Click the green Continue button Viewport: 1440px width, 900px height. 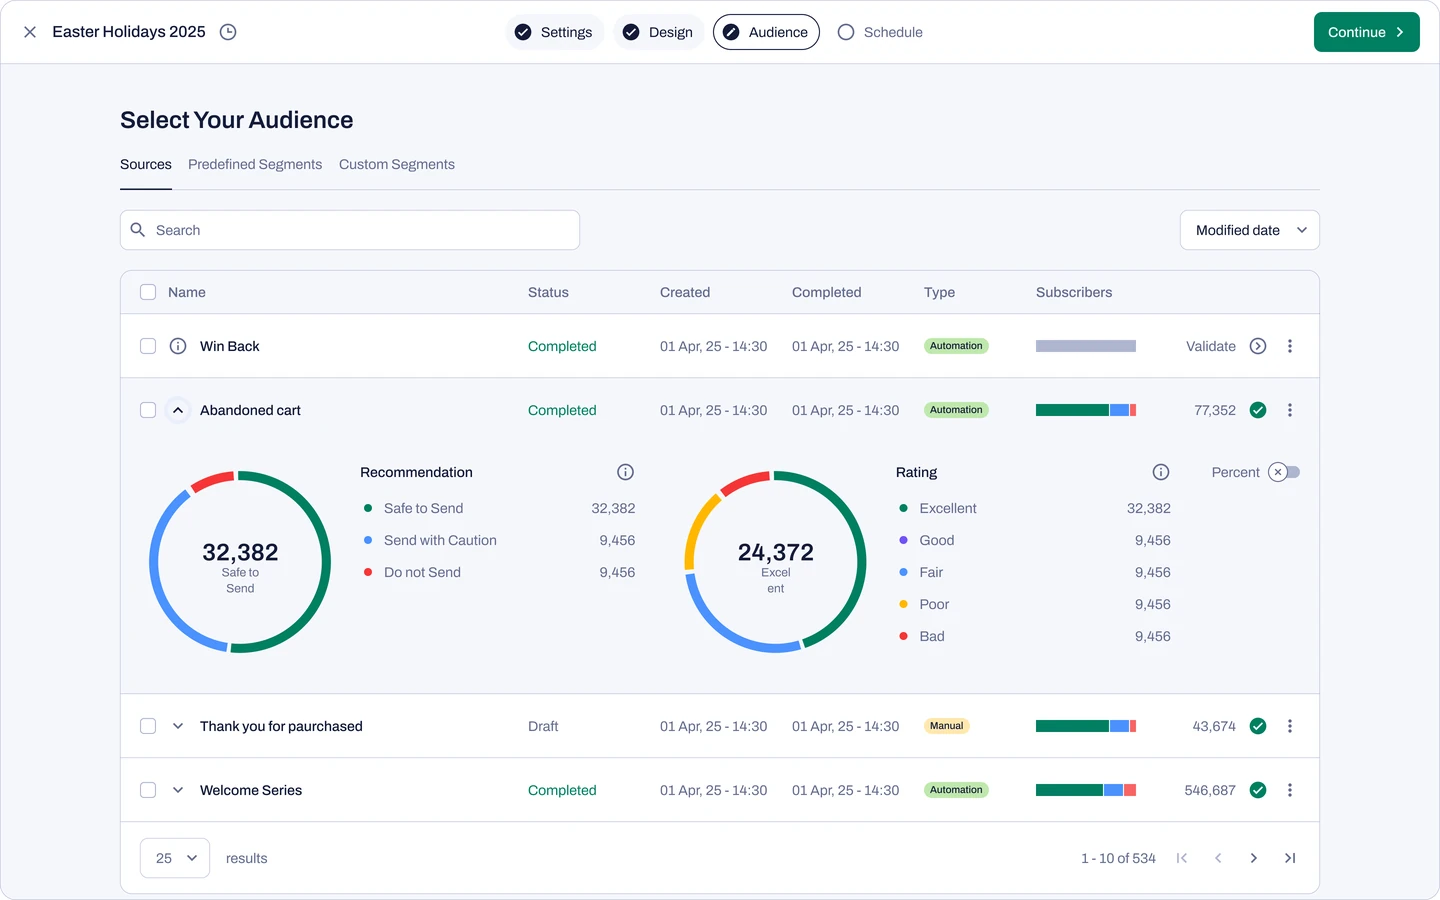(x=1367, y=32)
